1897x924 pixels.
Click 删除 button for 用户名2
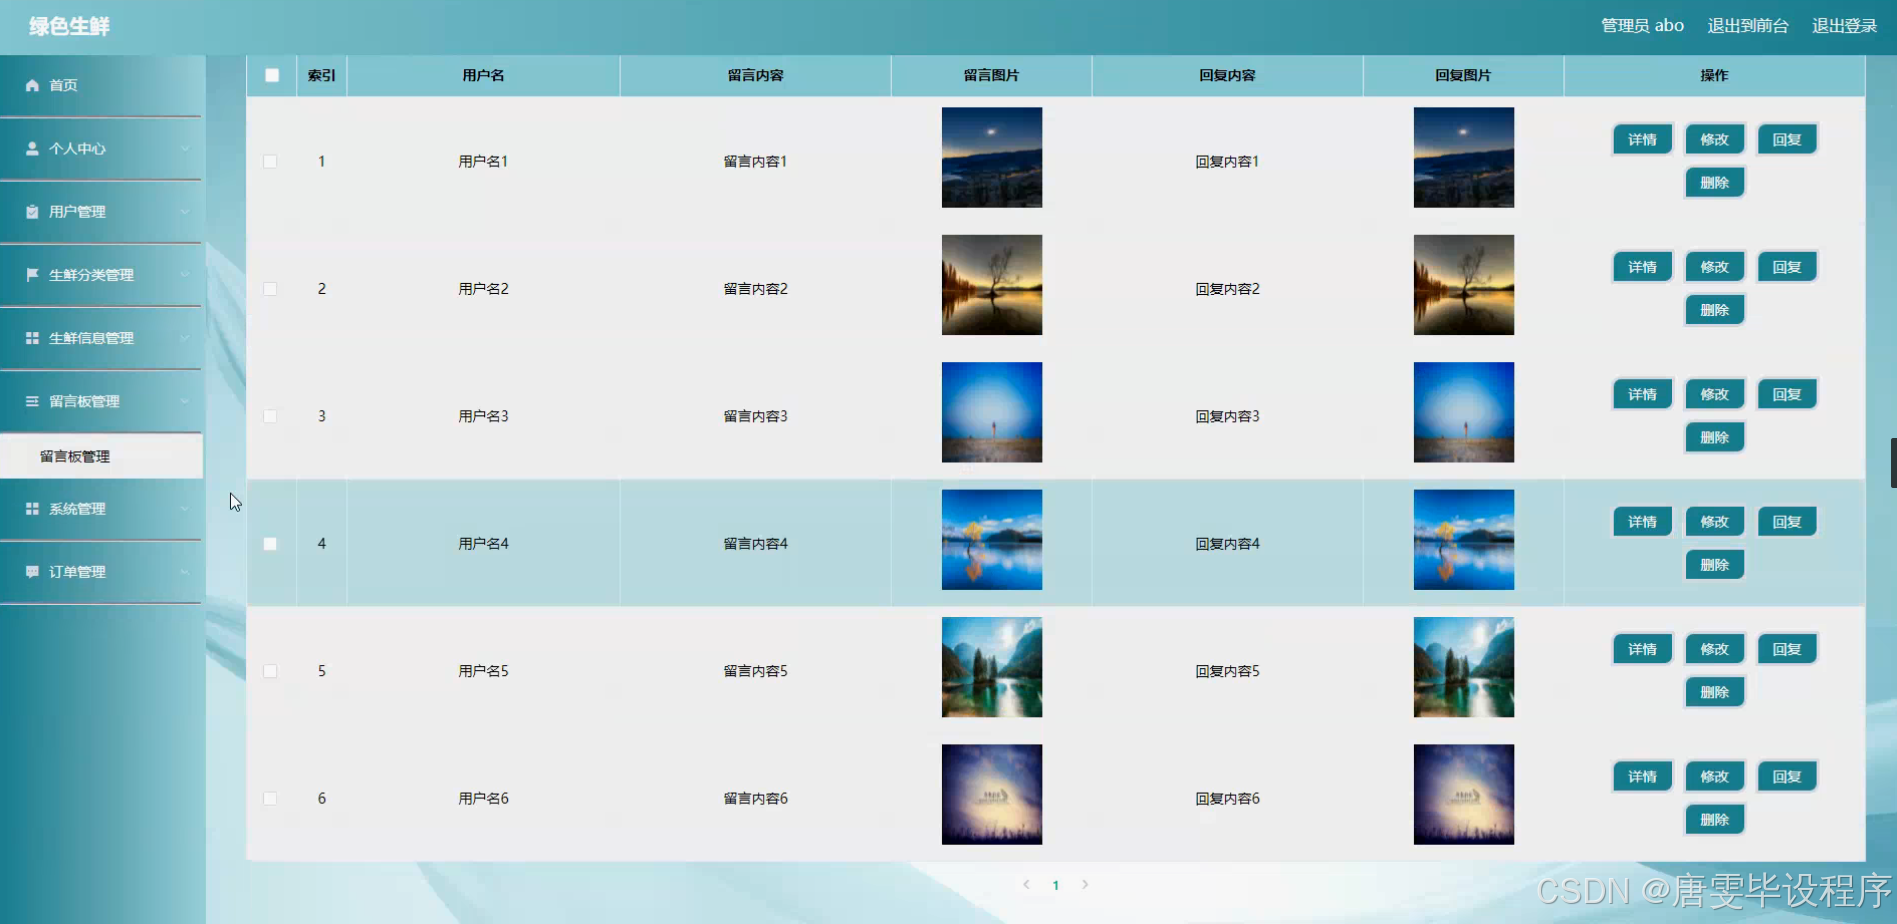[x=1714, y=310]
